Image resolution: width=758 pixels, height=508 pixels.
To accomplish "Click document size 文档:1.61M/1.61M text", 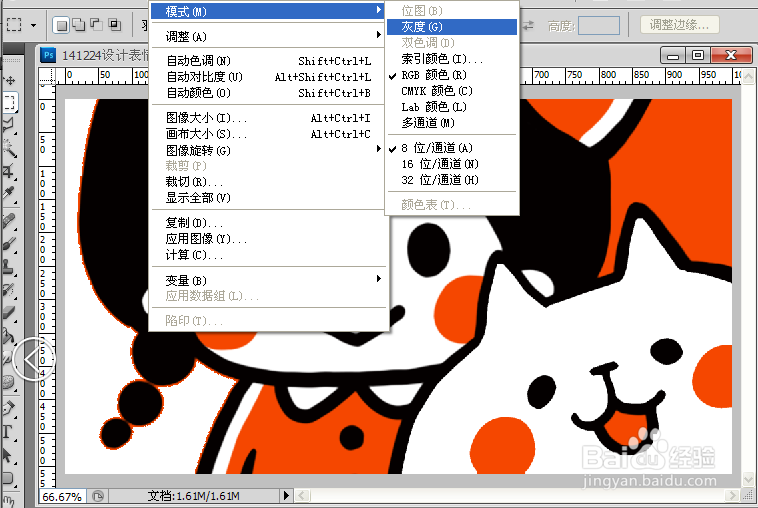I will pos(193,496).
